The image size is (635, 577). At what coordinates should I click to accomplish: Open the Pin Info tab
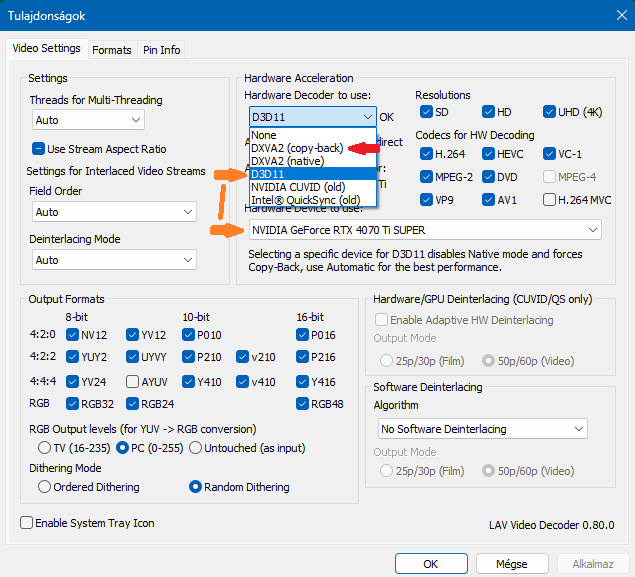(161, 50)
